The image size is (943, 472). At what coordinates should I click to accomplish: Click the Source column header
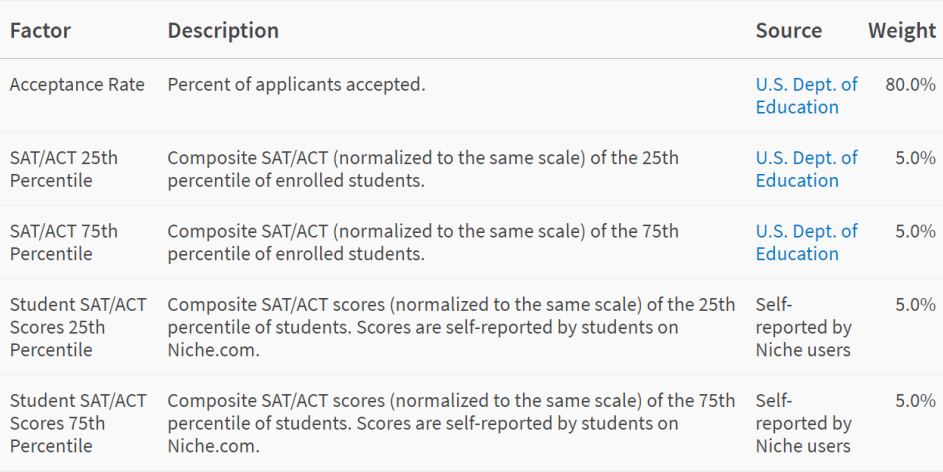point(788,31)
